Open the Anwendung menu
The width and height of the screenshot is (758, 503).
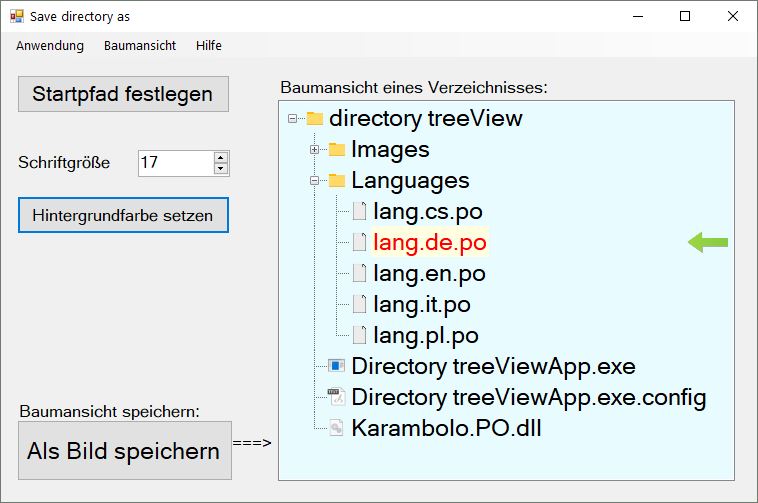(x=50, y=46)
